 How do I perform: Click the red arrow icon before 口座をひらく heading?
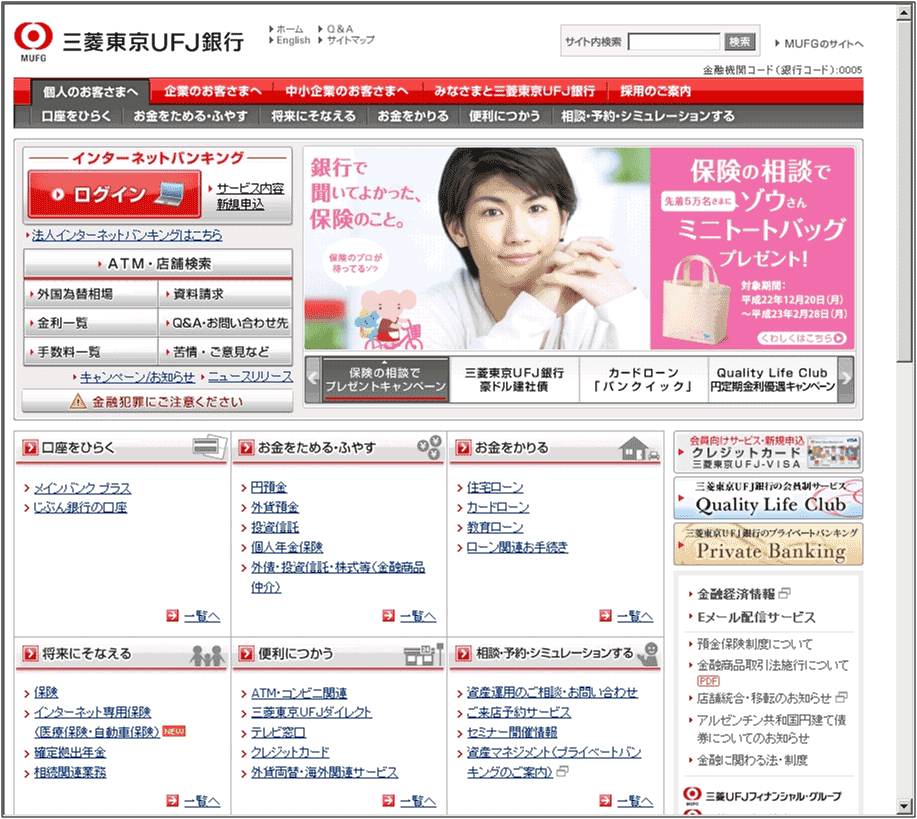pyautogui.click(x=29, y=448)
